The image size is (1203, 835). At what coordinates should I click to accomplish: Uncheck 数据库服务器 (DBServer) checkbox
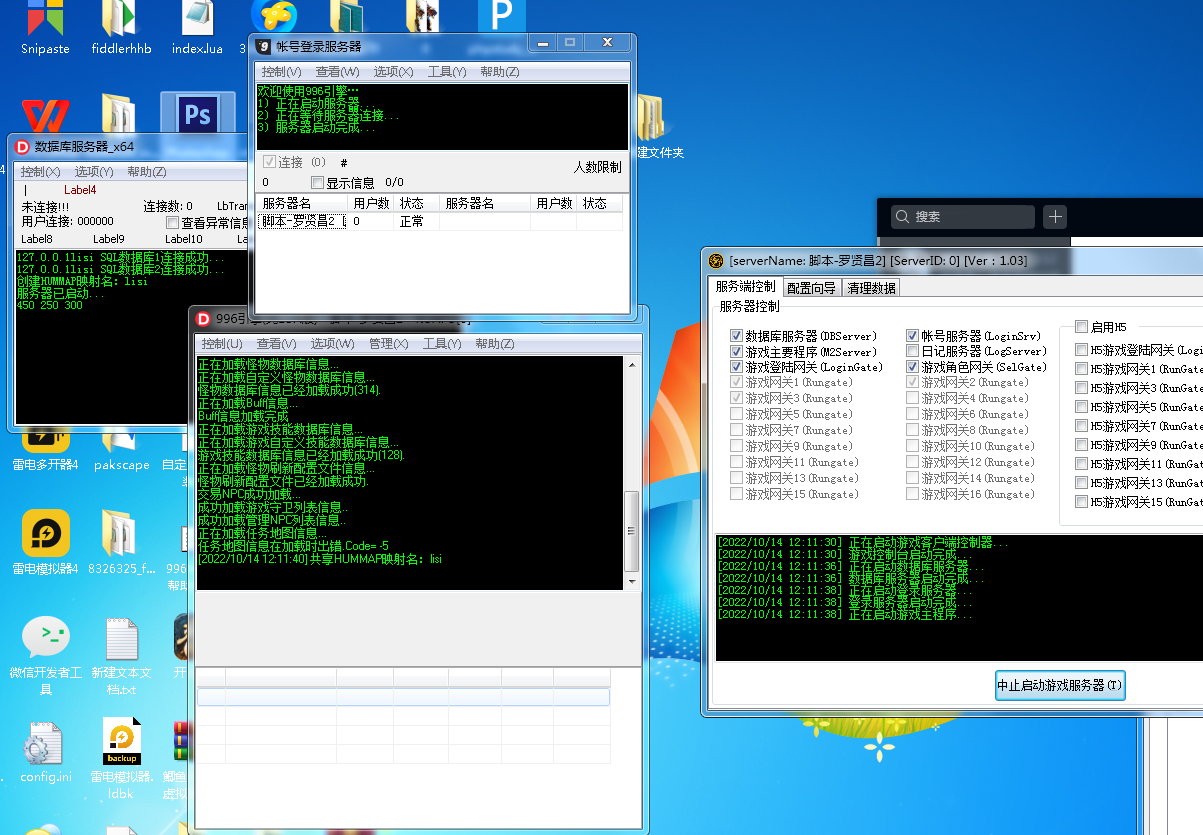(737, 336)
